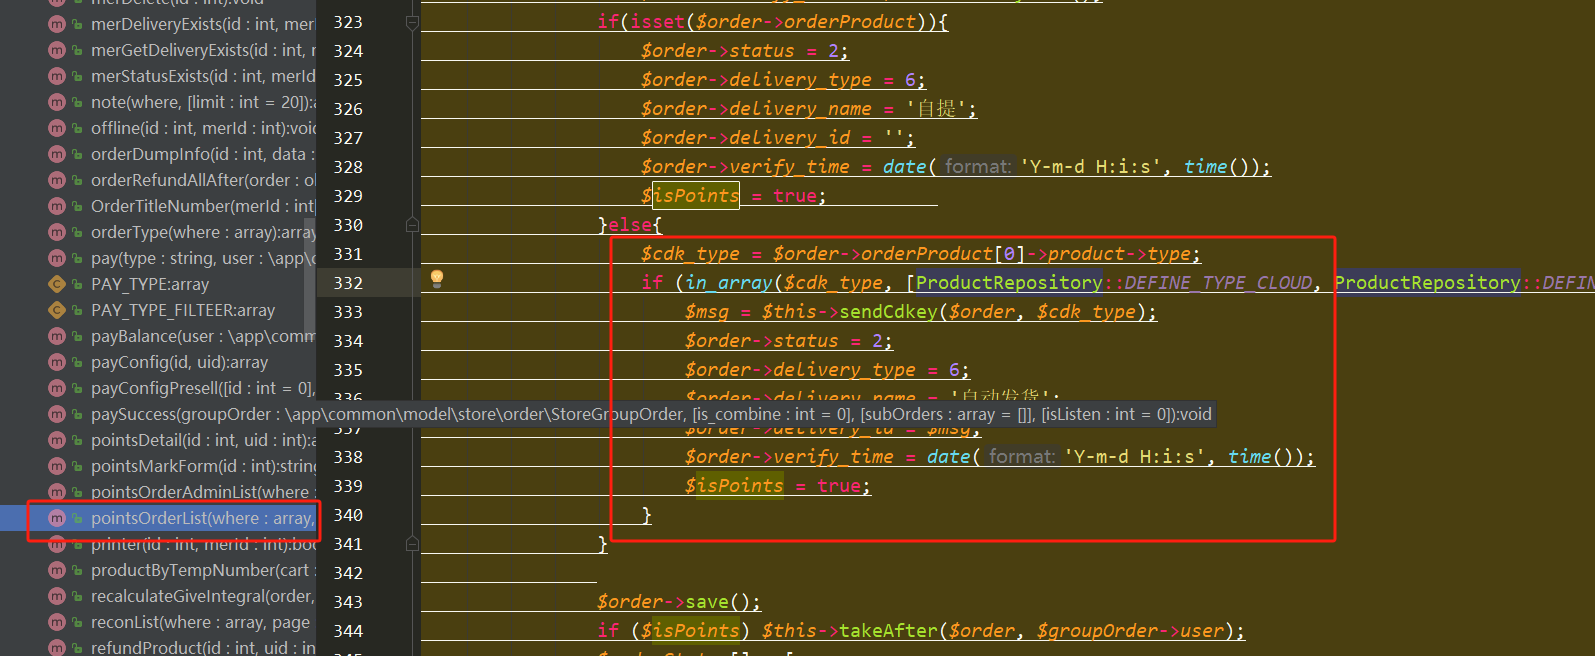Select the note(where, limit) method
The image size is (1595, 656).
[x=203, y=102]
